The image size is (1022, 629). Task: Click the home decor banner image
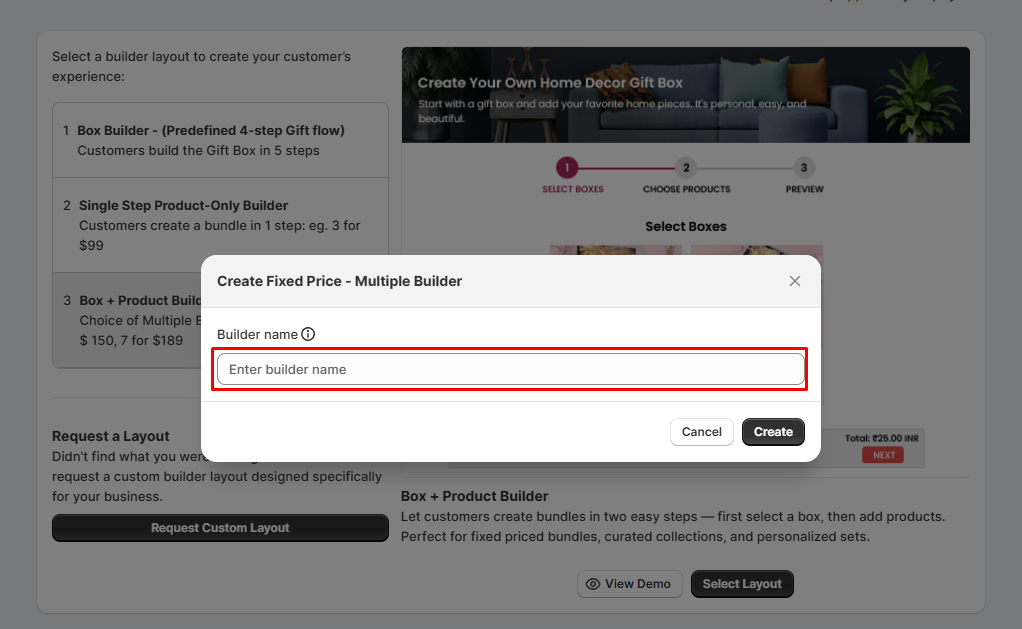685,94
